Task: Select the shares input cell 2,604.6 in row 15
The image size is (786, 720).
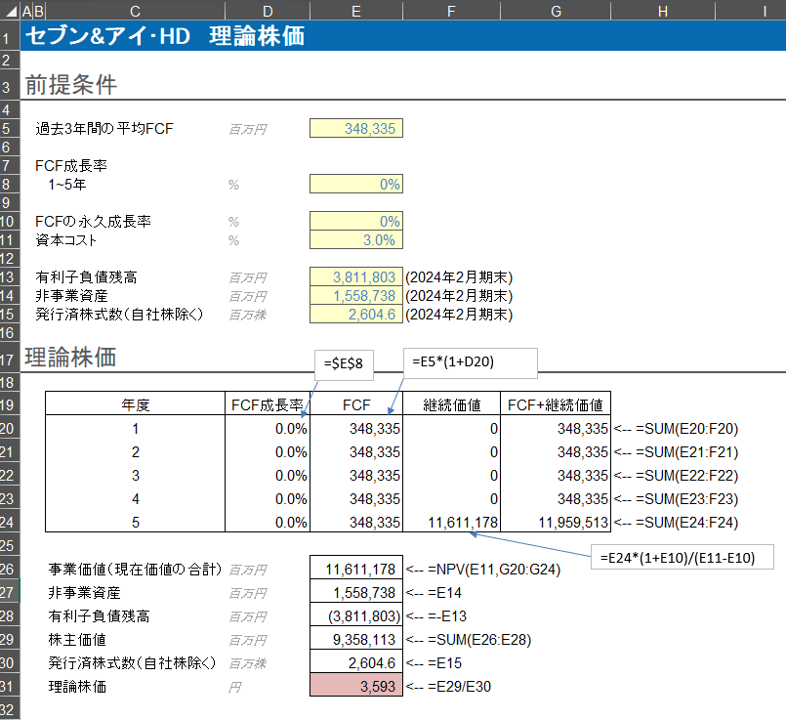Action: click(356, 314)
